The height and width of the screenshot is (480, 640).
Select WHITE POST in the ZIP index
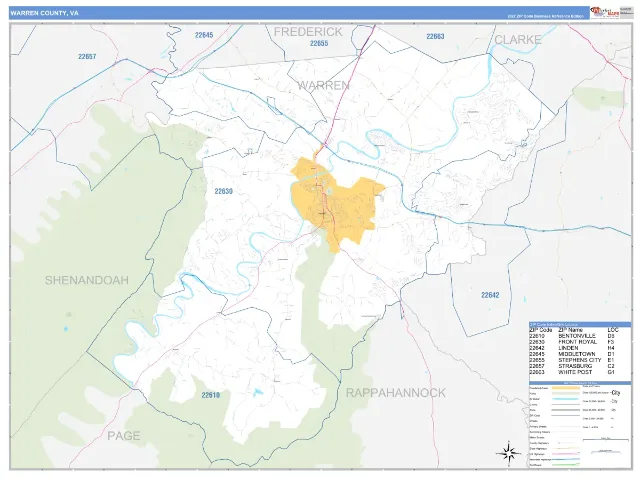click(x=575, y=372)
